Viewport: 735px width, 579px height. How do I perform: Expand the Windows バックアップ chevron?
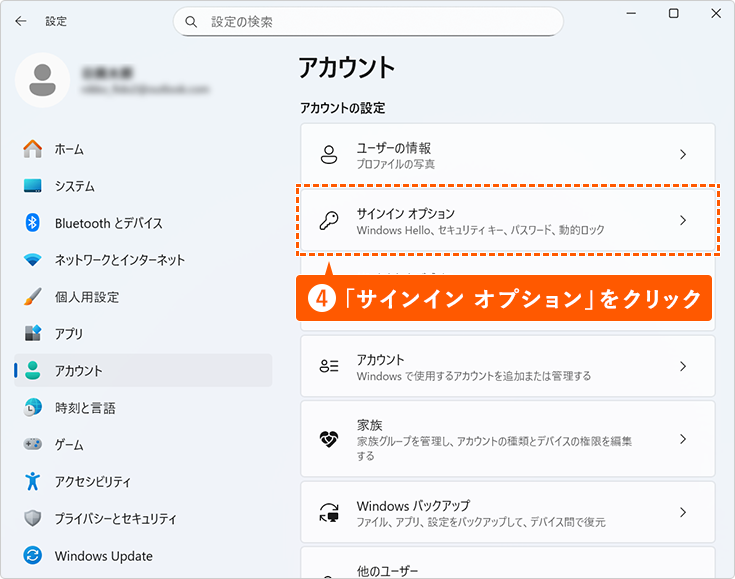click(x=683, y=512)
